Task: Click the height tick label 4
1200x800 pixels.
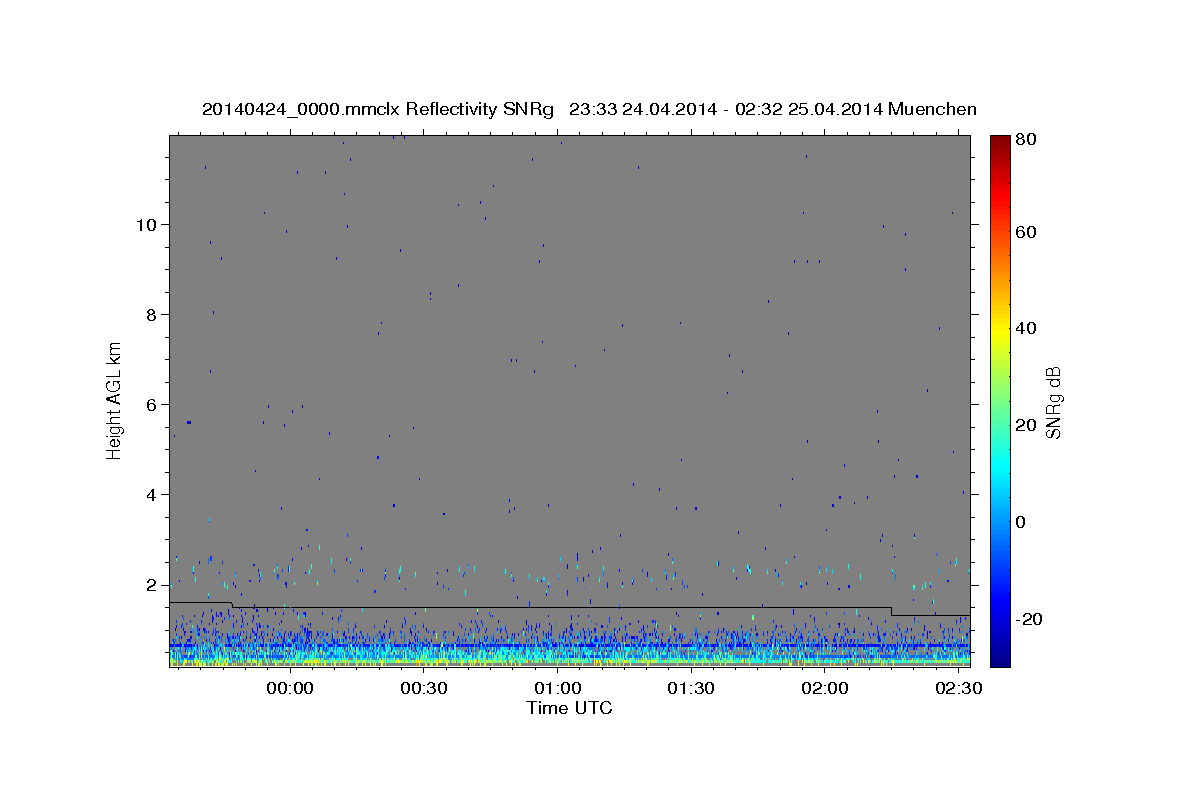Action: coord(151,495)
